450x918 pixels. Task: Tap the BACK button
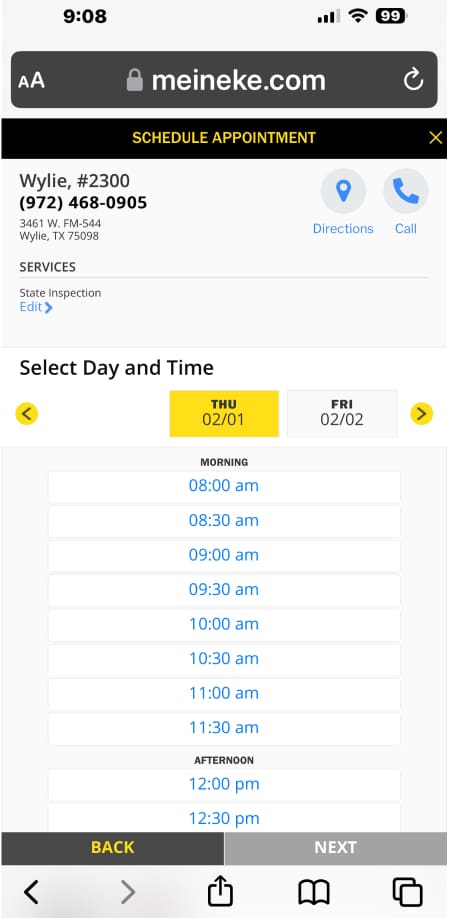(x=112, y=848)
